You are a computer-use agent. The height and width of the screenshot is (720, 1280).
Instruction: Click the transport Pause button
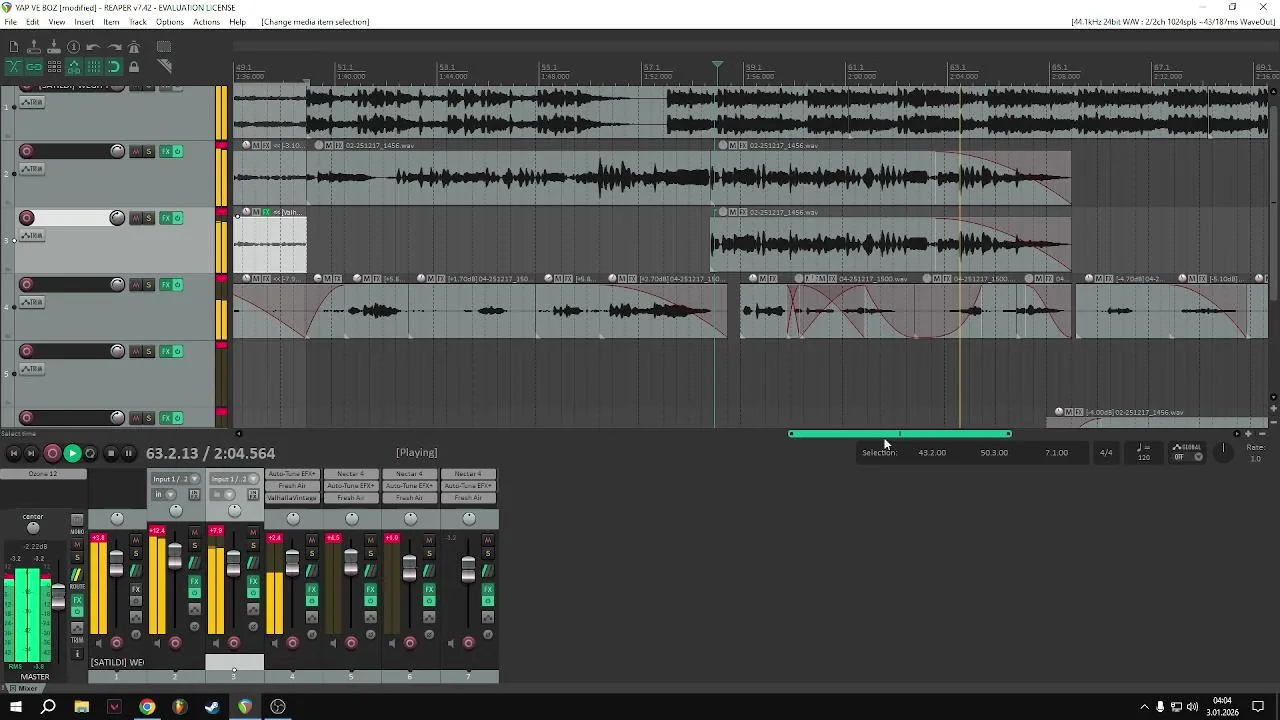tap(128, 453)
